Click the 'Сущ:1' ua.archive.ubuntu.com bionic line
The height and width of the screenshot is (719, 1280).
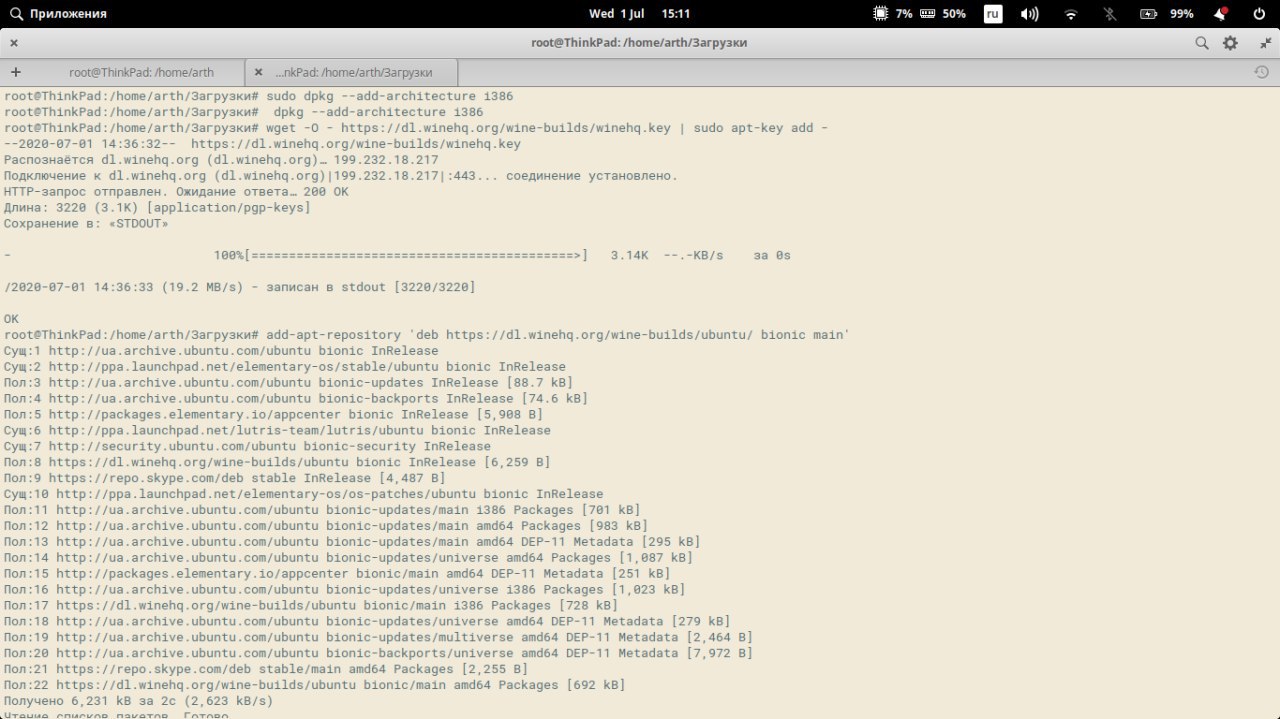coord(221,351)
